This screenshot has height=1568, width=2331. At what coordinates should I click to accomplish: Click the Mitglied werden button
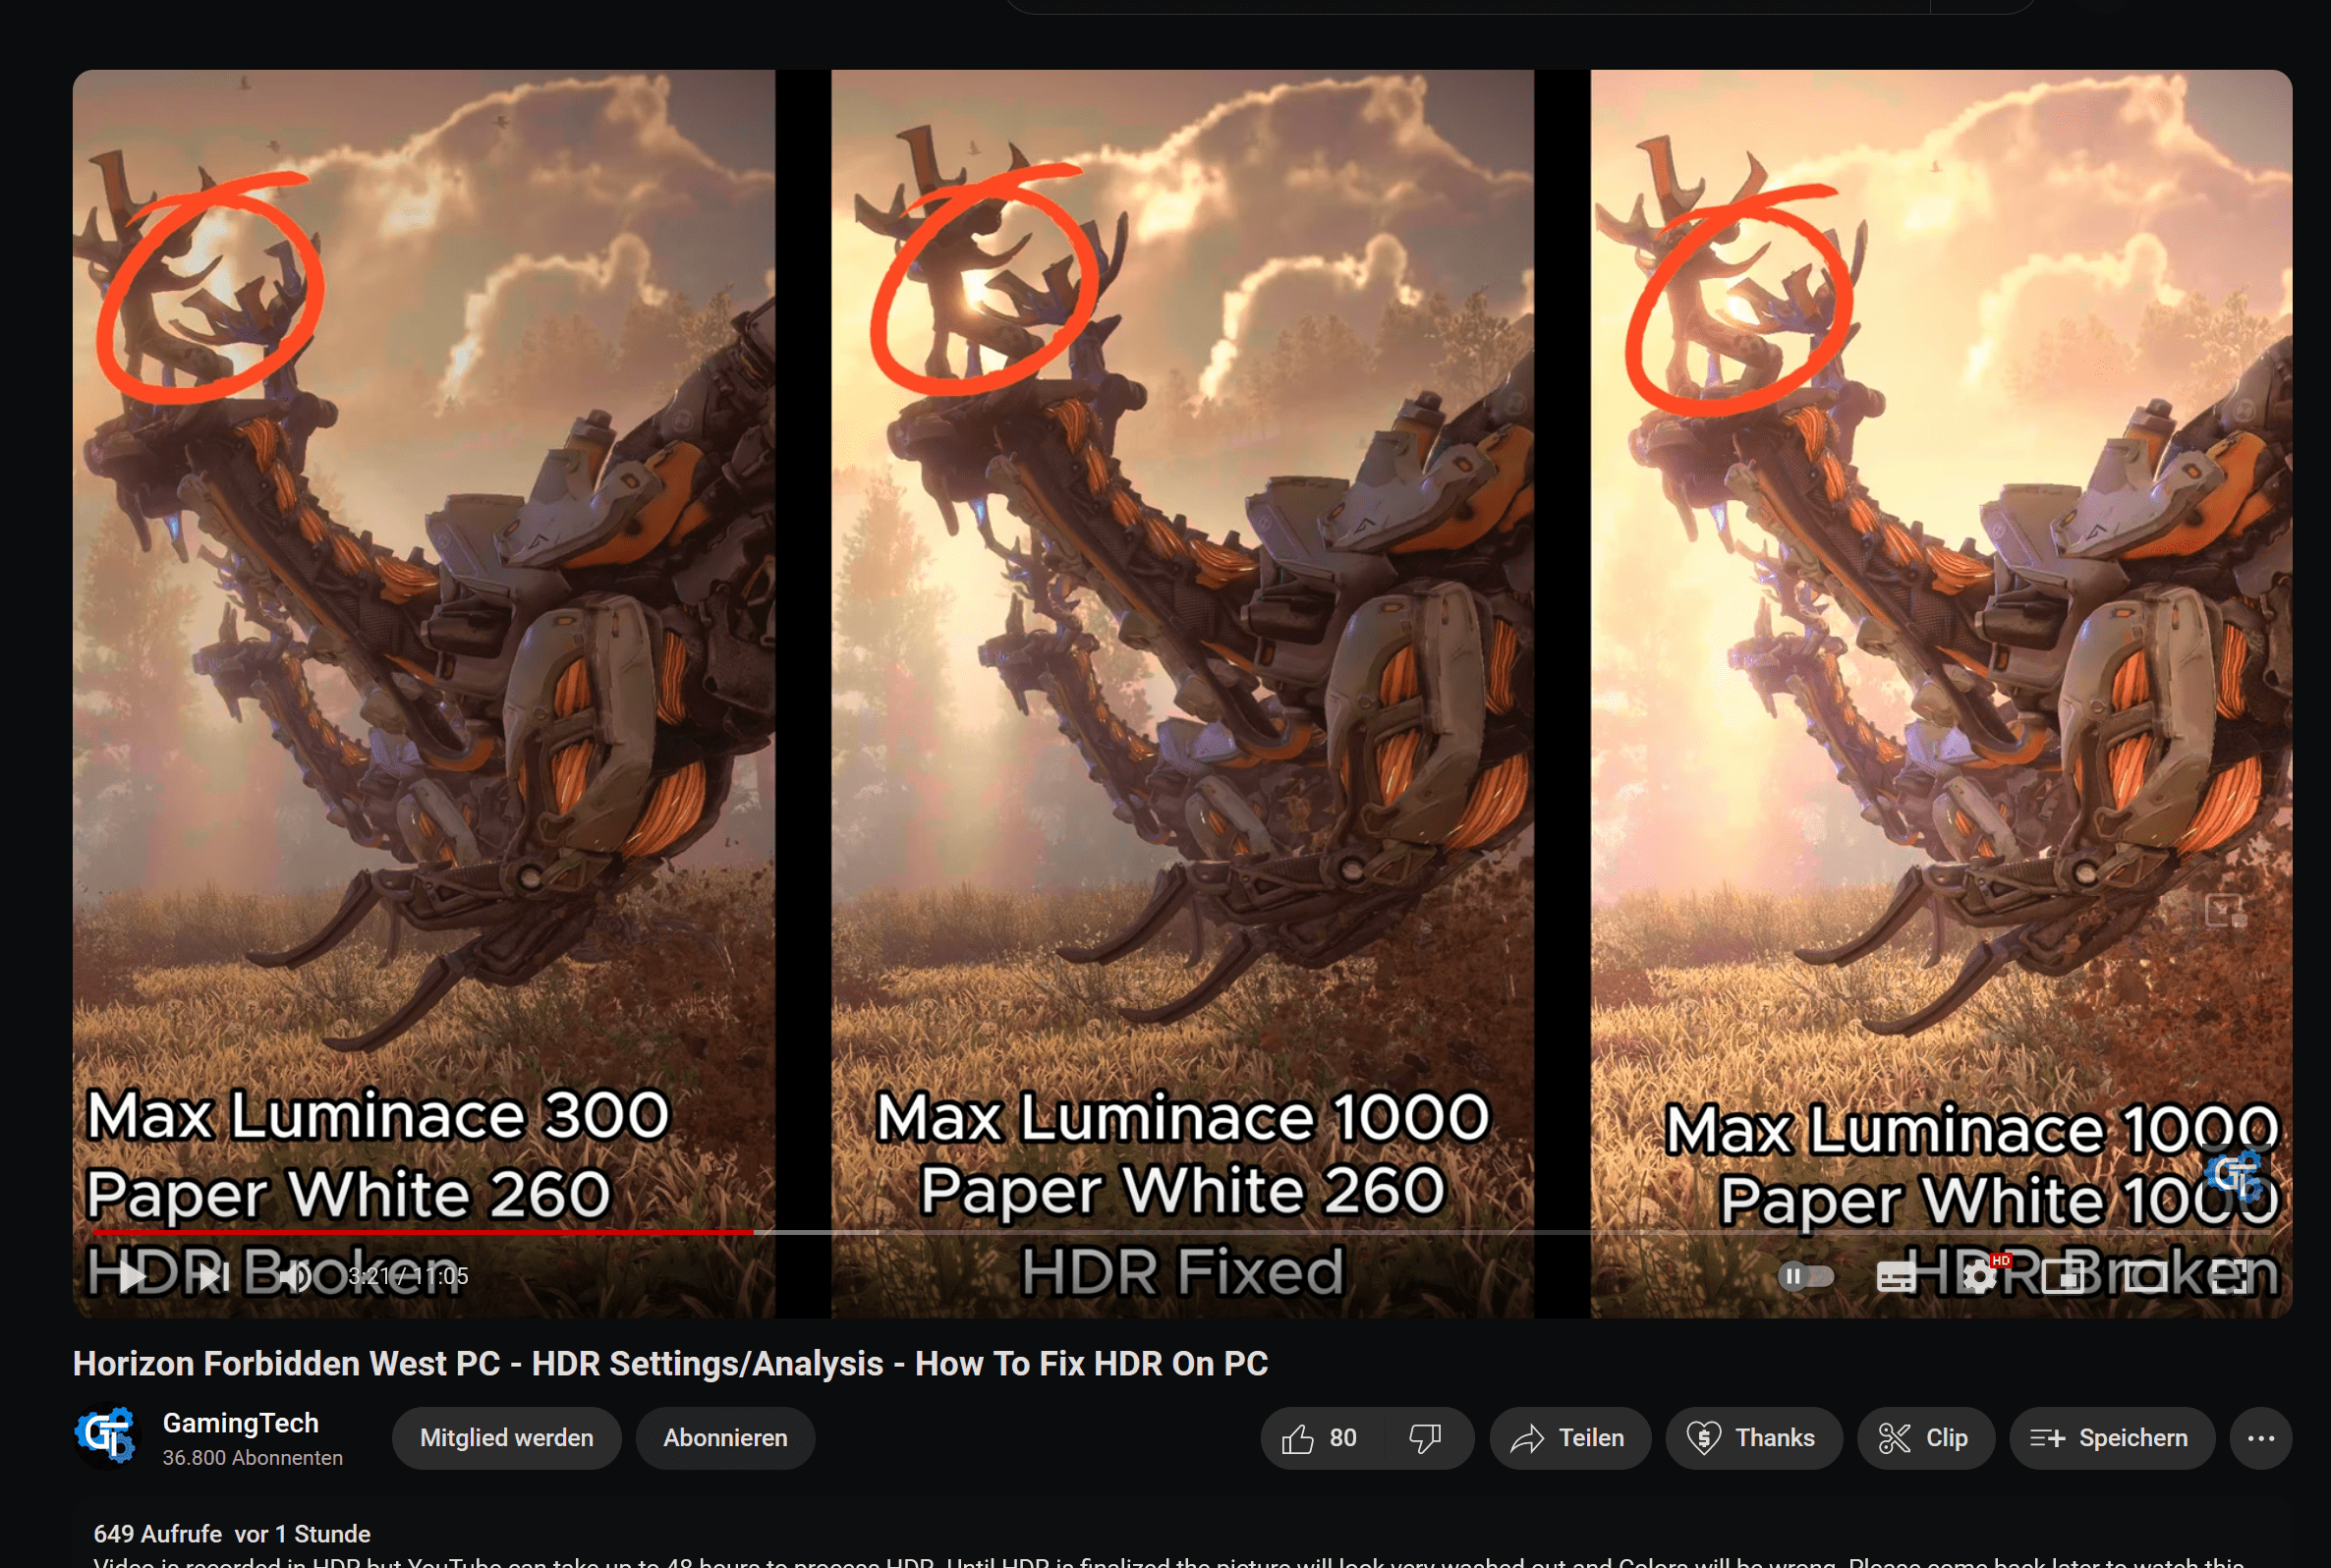tap(506, 1438)
